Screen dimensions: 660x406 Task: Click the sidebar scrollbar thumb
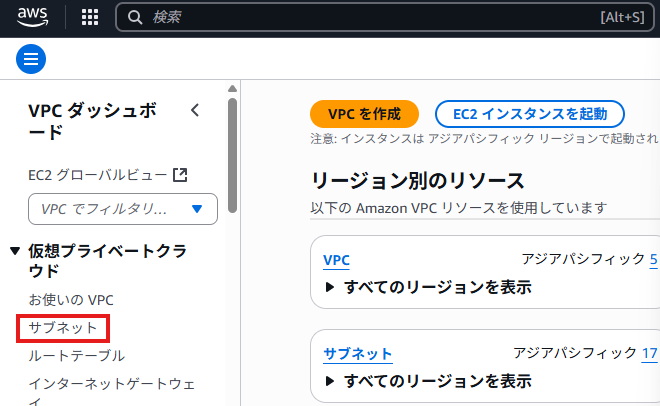pos(232,156)
